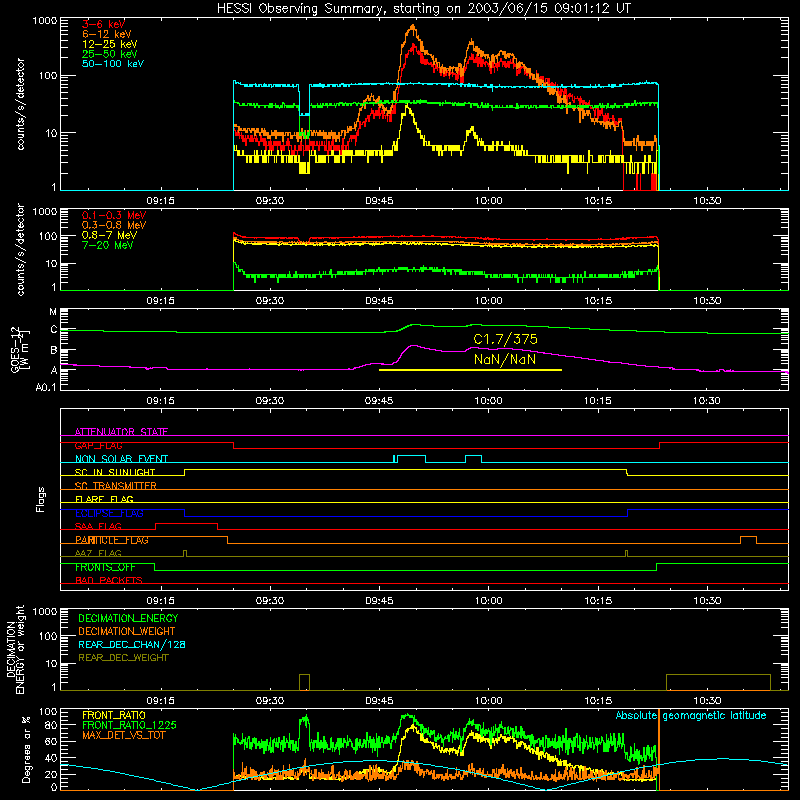Click the BAD_PACKETS flag label
Screen dimensions: 800x800
click(109, 580)
